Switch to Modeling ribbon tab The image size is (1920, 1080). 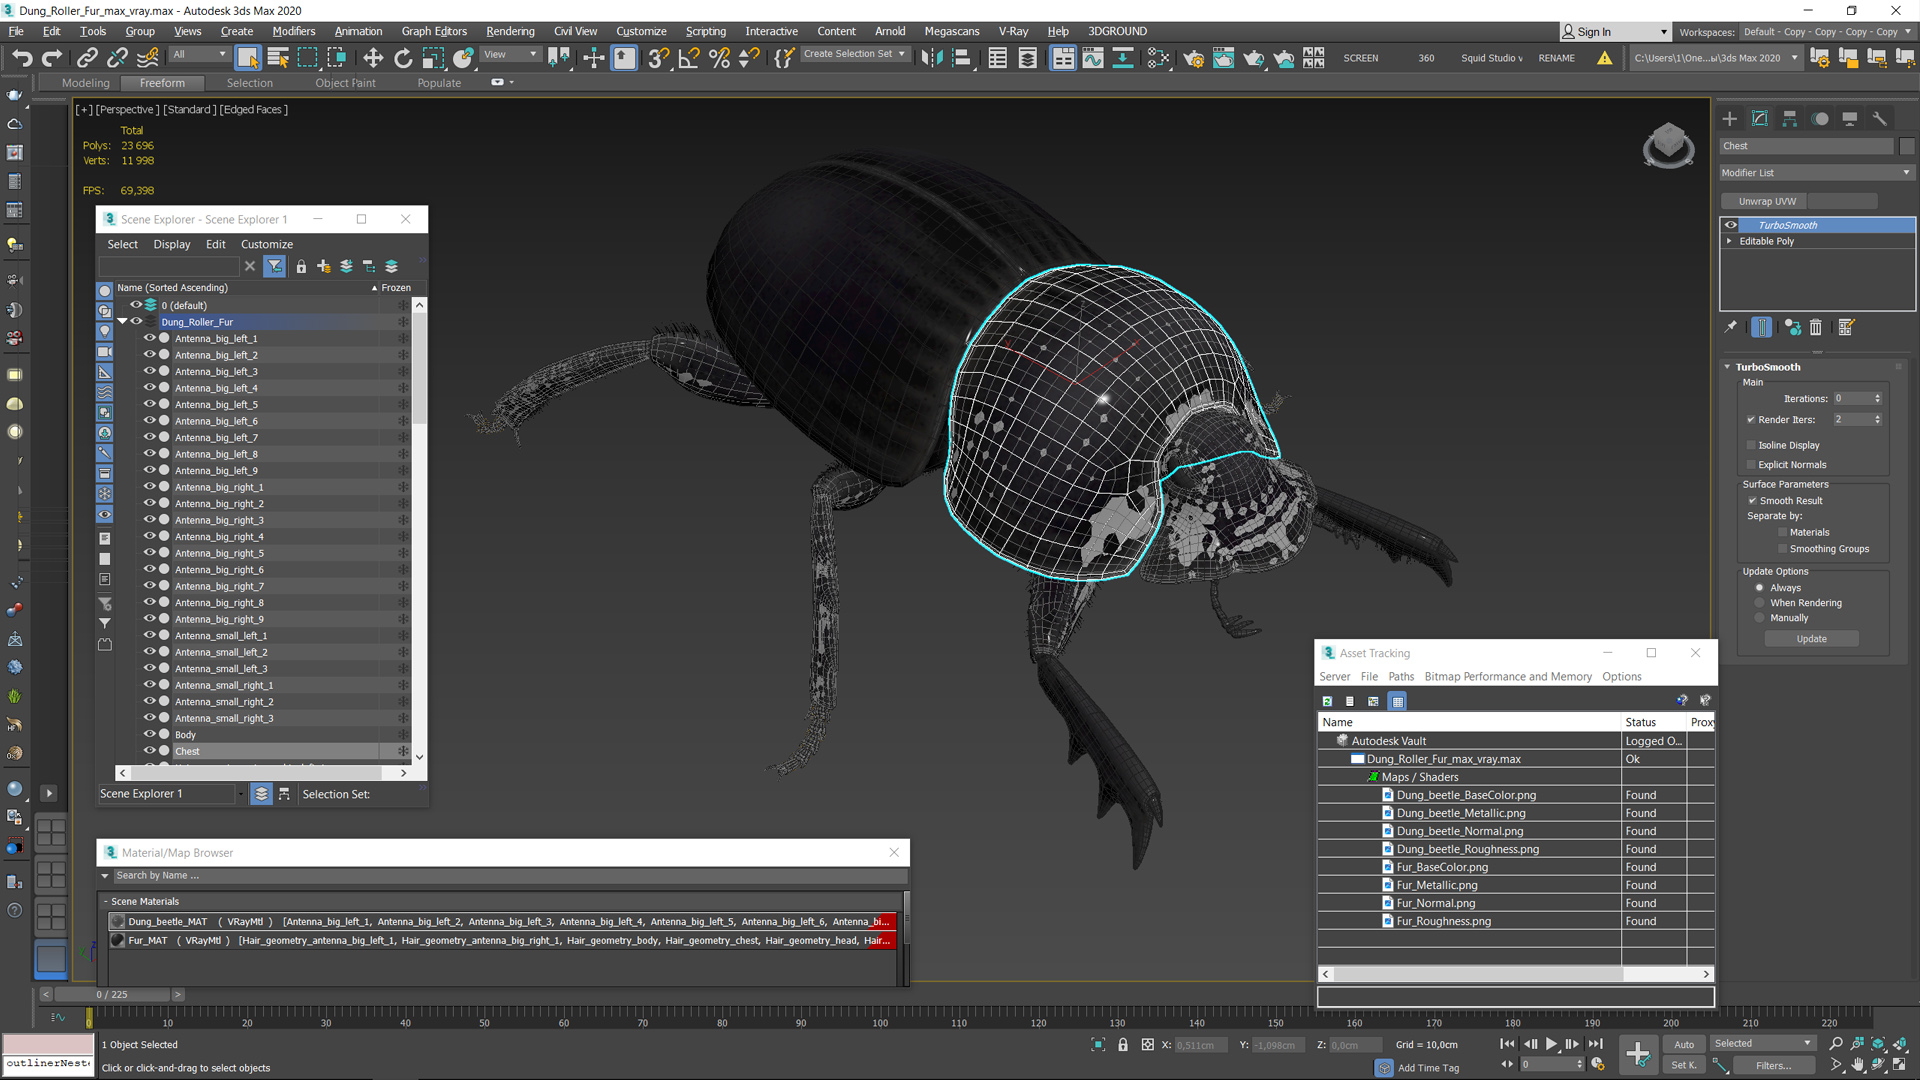pos(86,83)
